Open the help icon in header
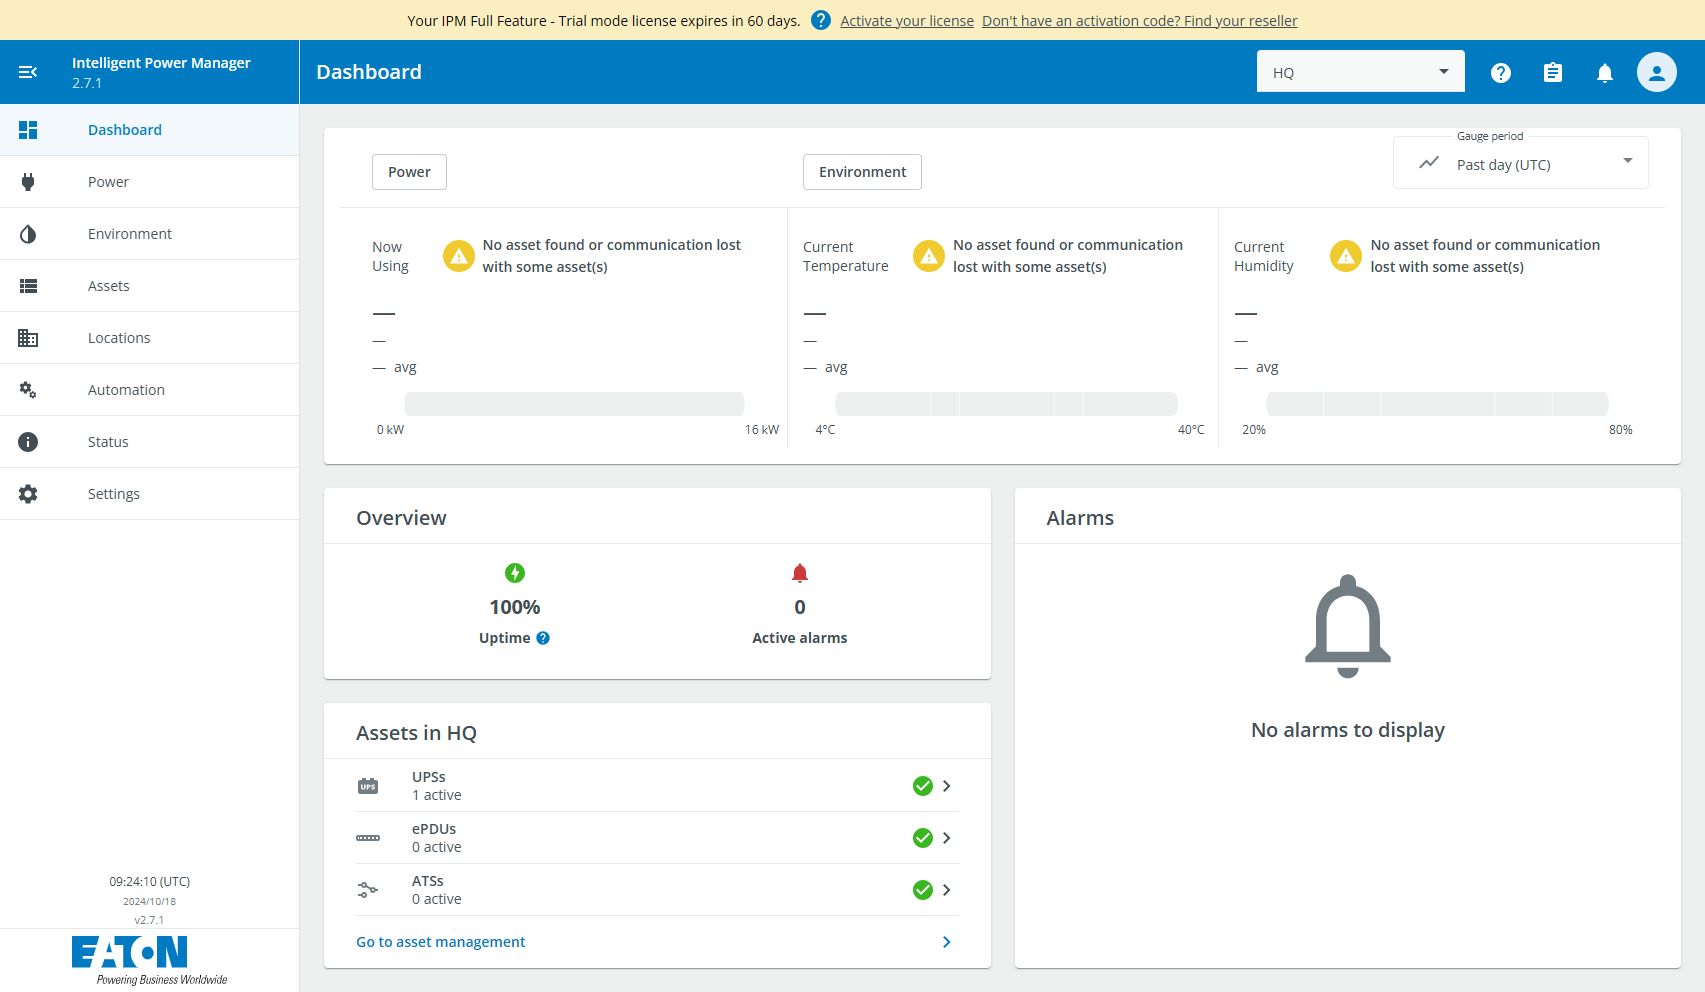 pyautogui.click(x=1500, y=73)
